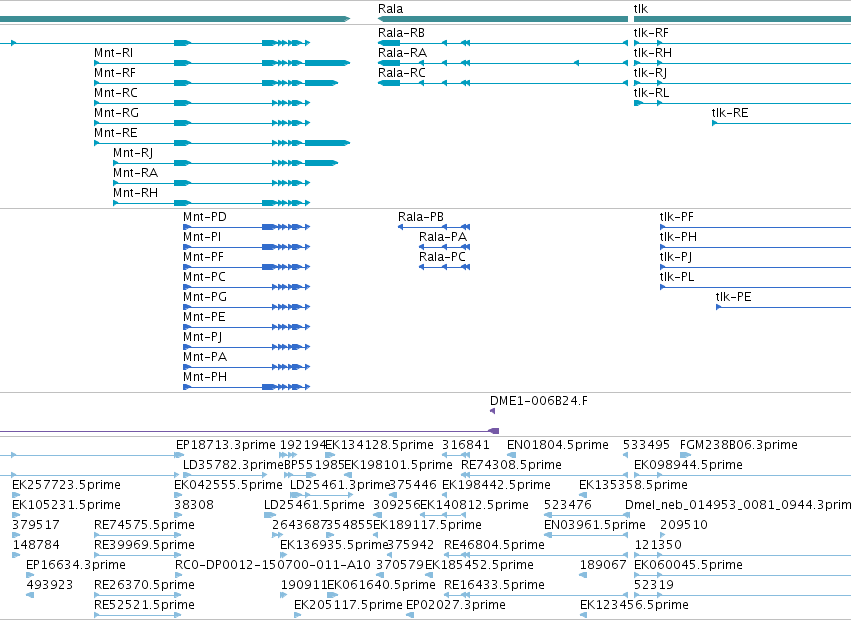Screen dimensions: 851x620
Task: Select EST label RE46804.5prime
Action: click(x=494, y=545)
